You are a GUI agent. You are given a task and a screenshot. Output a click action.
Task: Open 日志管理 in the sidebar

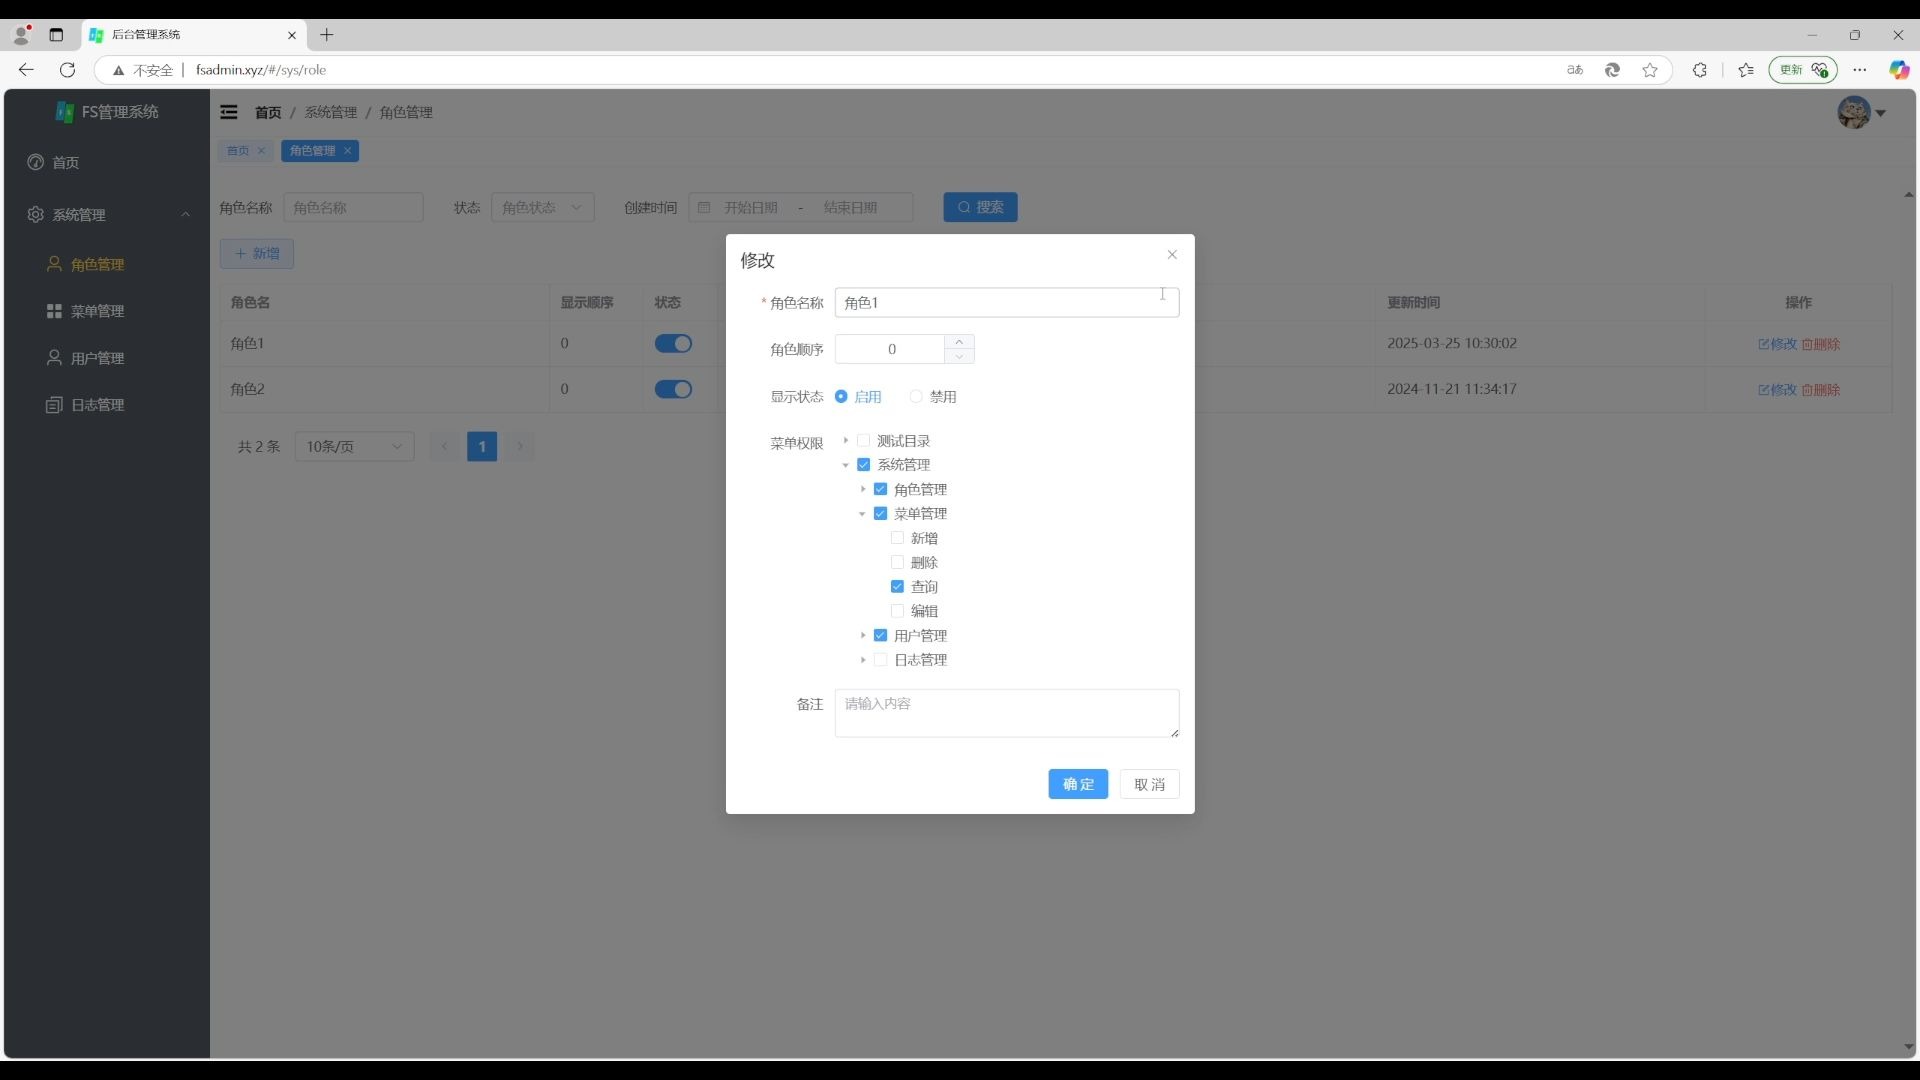(97, 405)
